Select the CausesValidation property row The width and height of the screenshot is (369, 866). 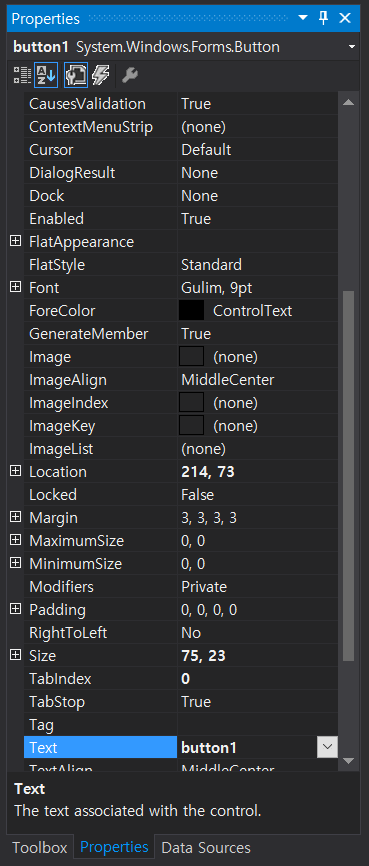(x=181, y=104)
